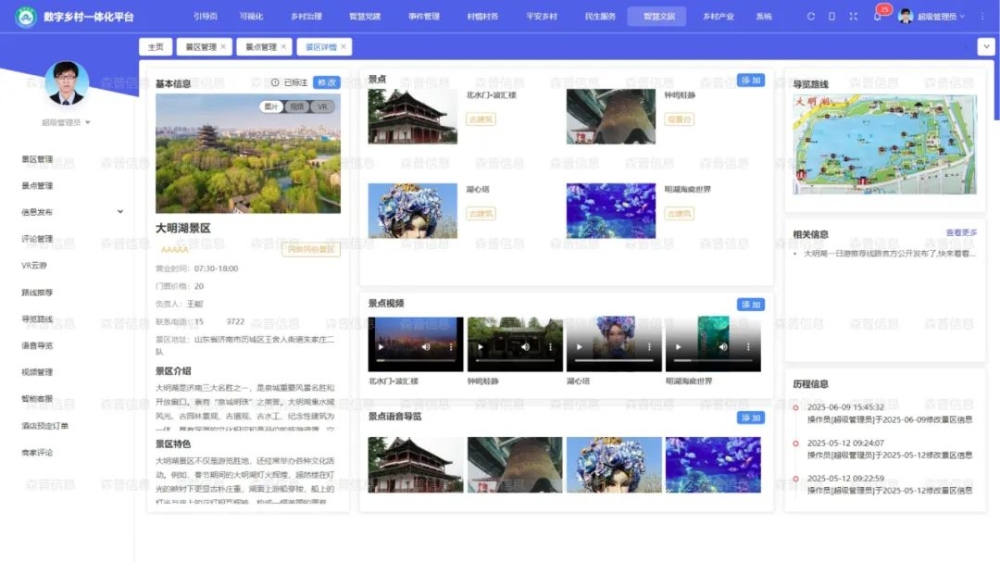Click the fullscreen icon in the header
1000x562 pixels.
point(853,17)
